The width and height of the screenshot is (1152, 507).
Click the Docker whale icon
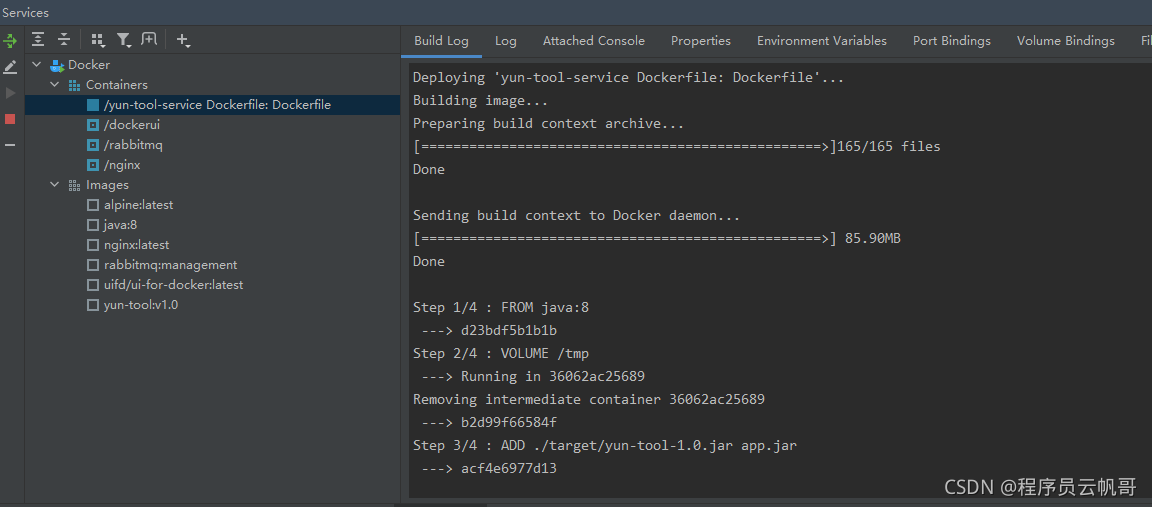(57, 65)
